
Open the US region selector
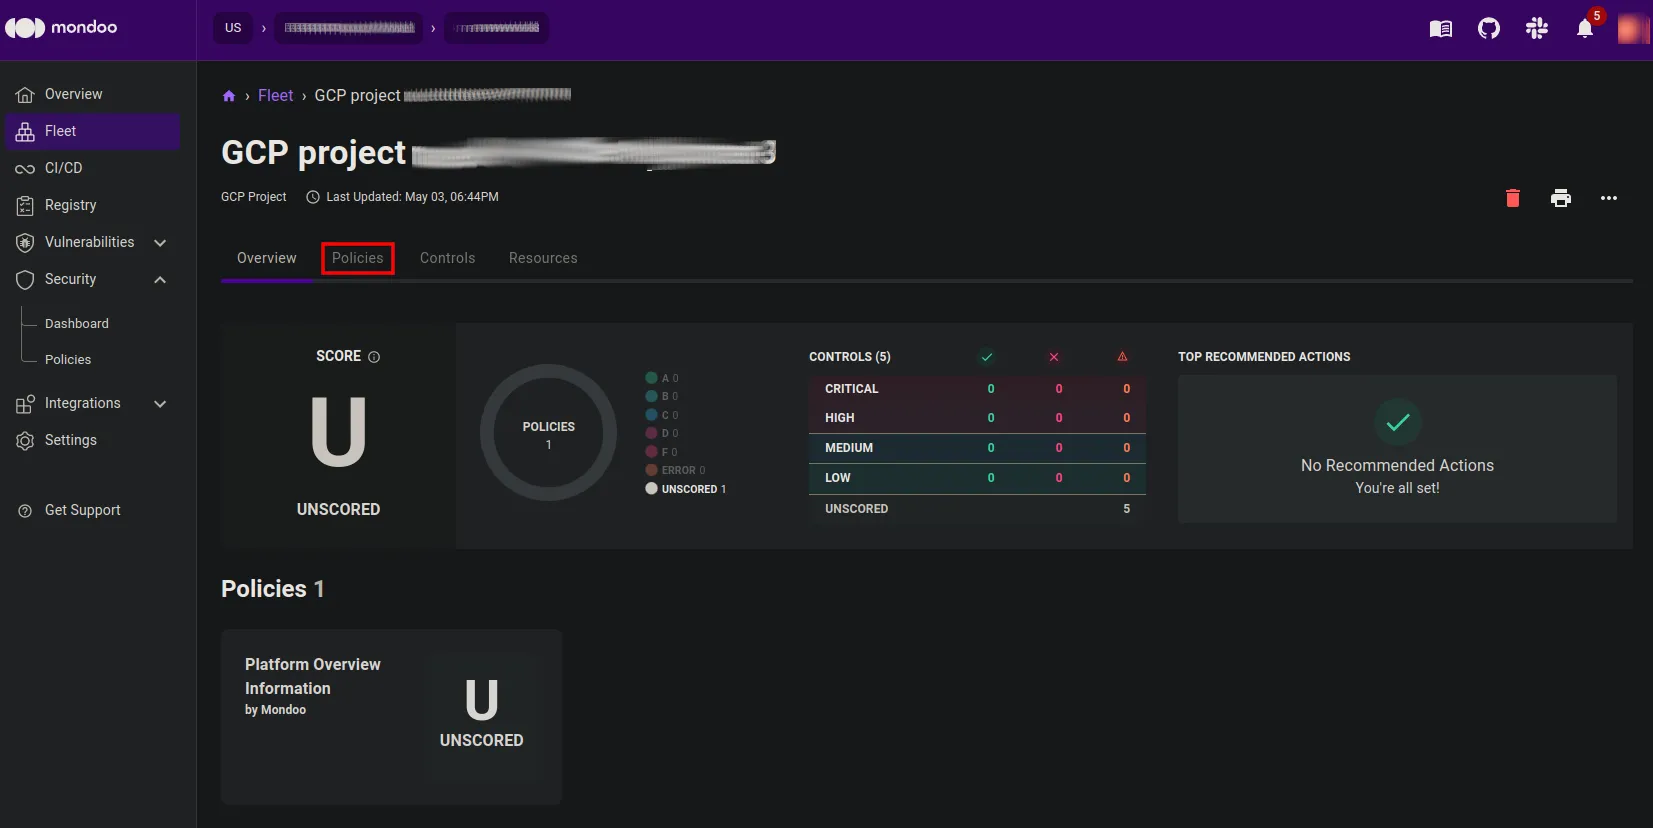tap(233, 28)
